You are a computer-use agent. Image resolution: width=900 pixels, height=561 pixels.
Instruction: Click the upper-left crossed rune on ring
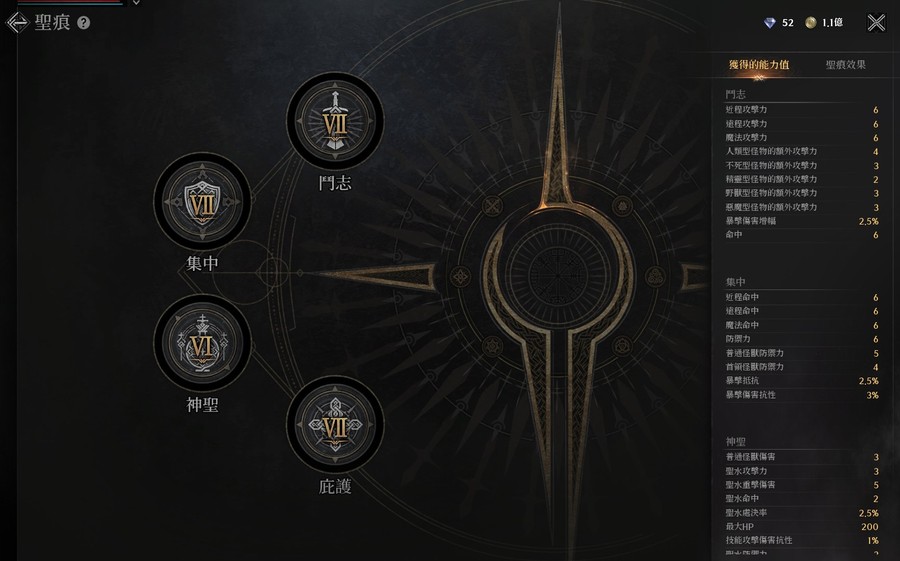pyautogui.click(x=492, y=206)
